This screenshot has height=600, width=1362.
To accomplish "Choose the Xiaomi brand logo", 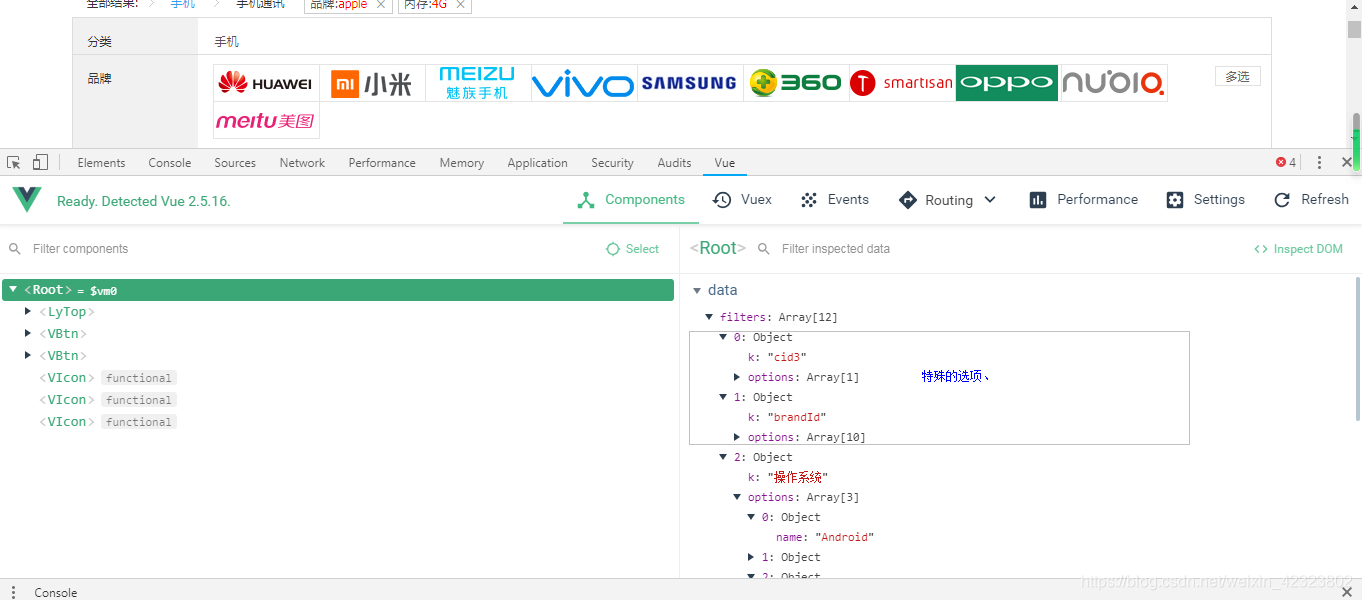I will 372,83.
